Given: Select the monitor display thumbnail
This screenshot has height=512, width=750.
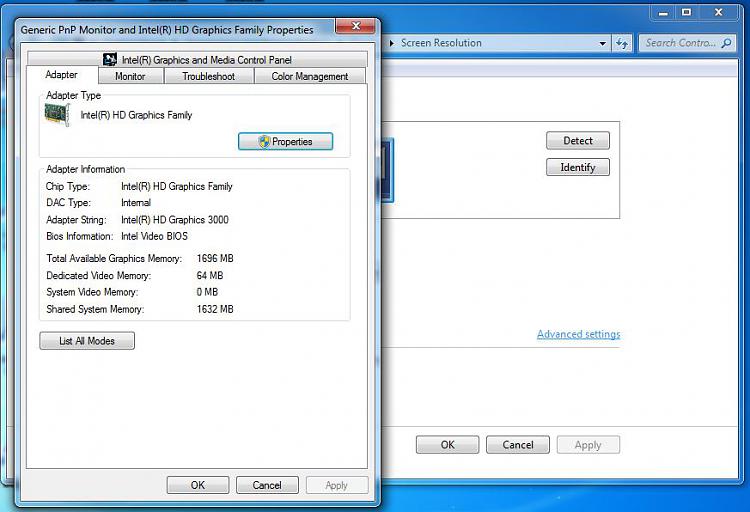Looking at the screenshot, I should [387, 170].
